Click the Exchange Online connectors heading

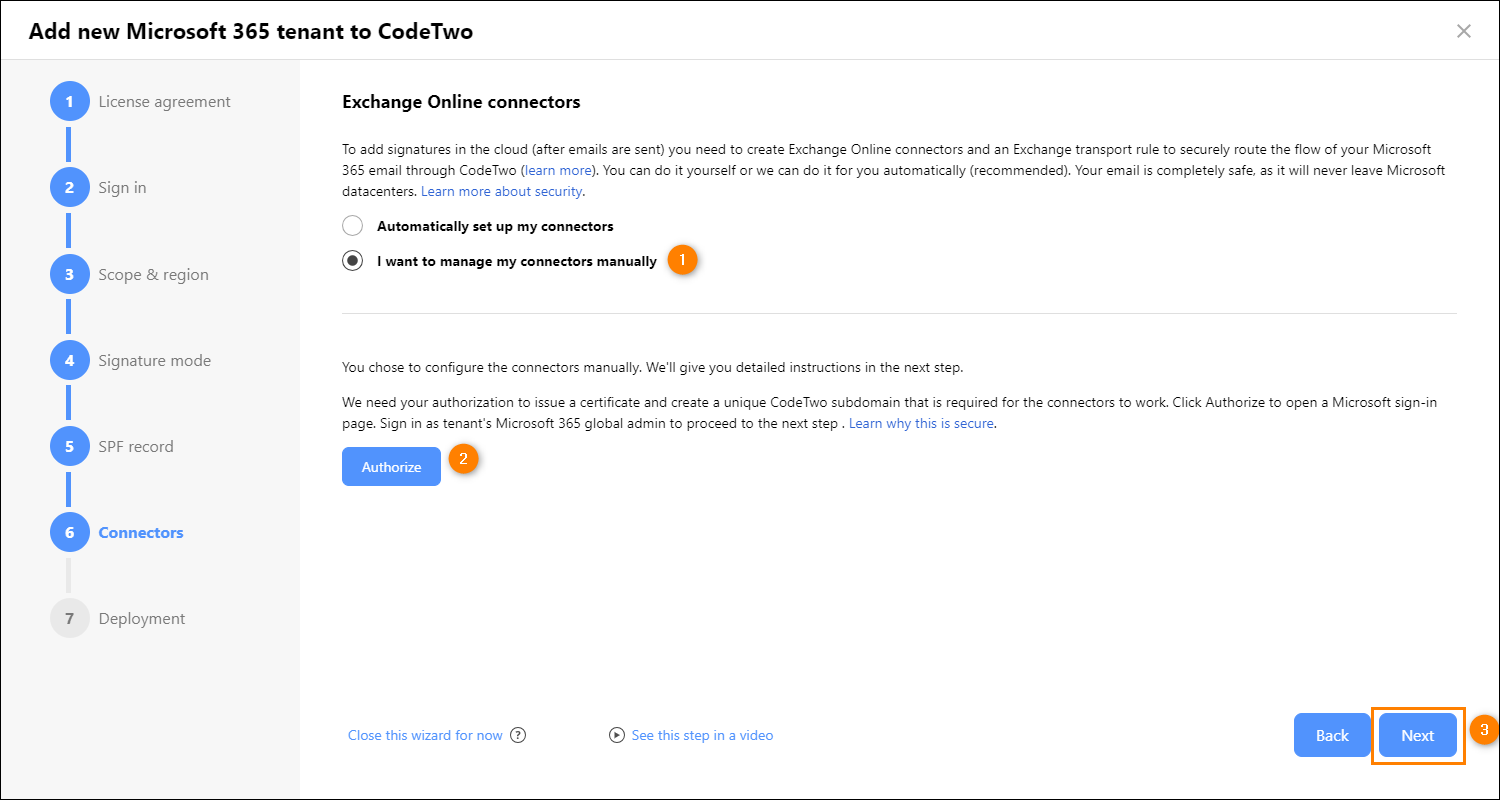[461, 101]
